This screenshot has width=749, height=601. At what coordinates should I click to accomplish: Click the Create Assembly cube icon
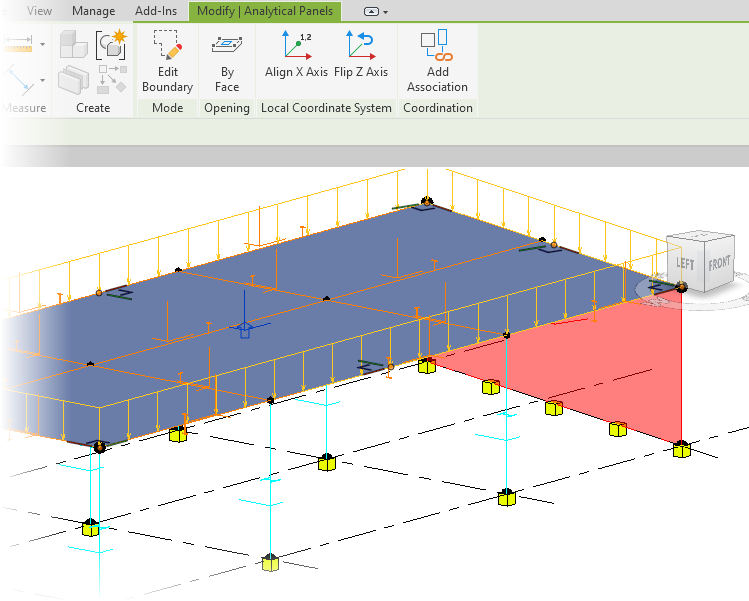74,44
